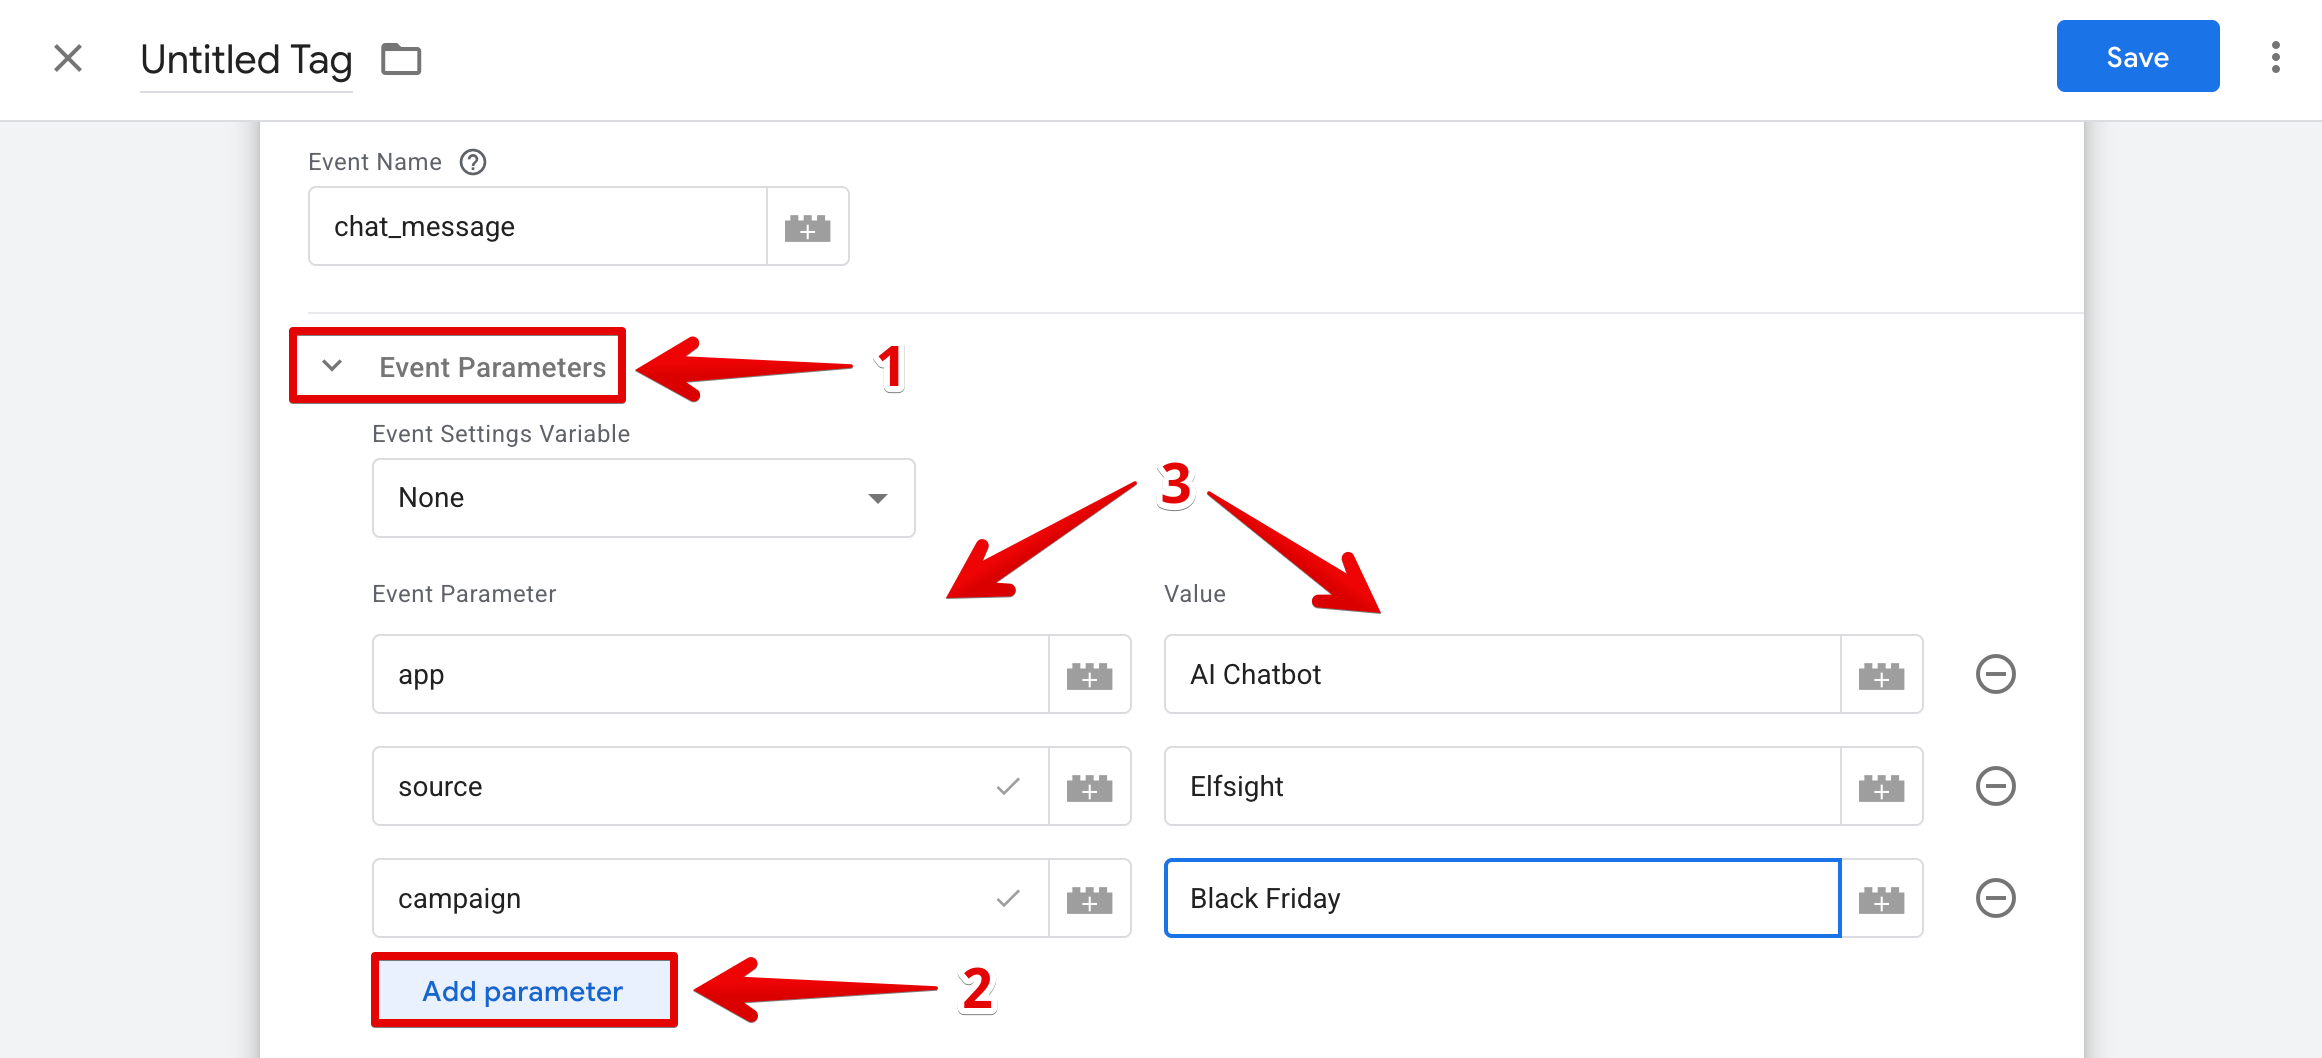Remove the campaign parameter row
Viewport: 2322px width, 1058px height.
(x=1996, y=898)
